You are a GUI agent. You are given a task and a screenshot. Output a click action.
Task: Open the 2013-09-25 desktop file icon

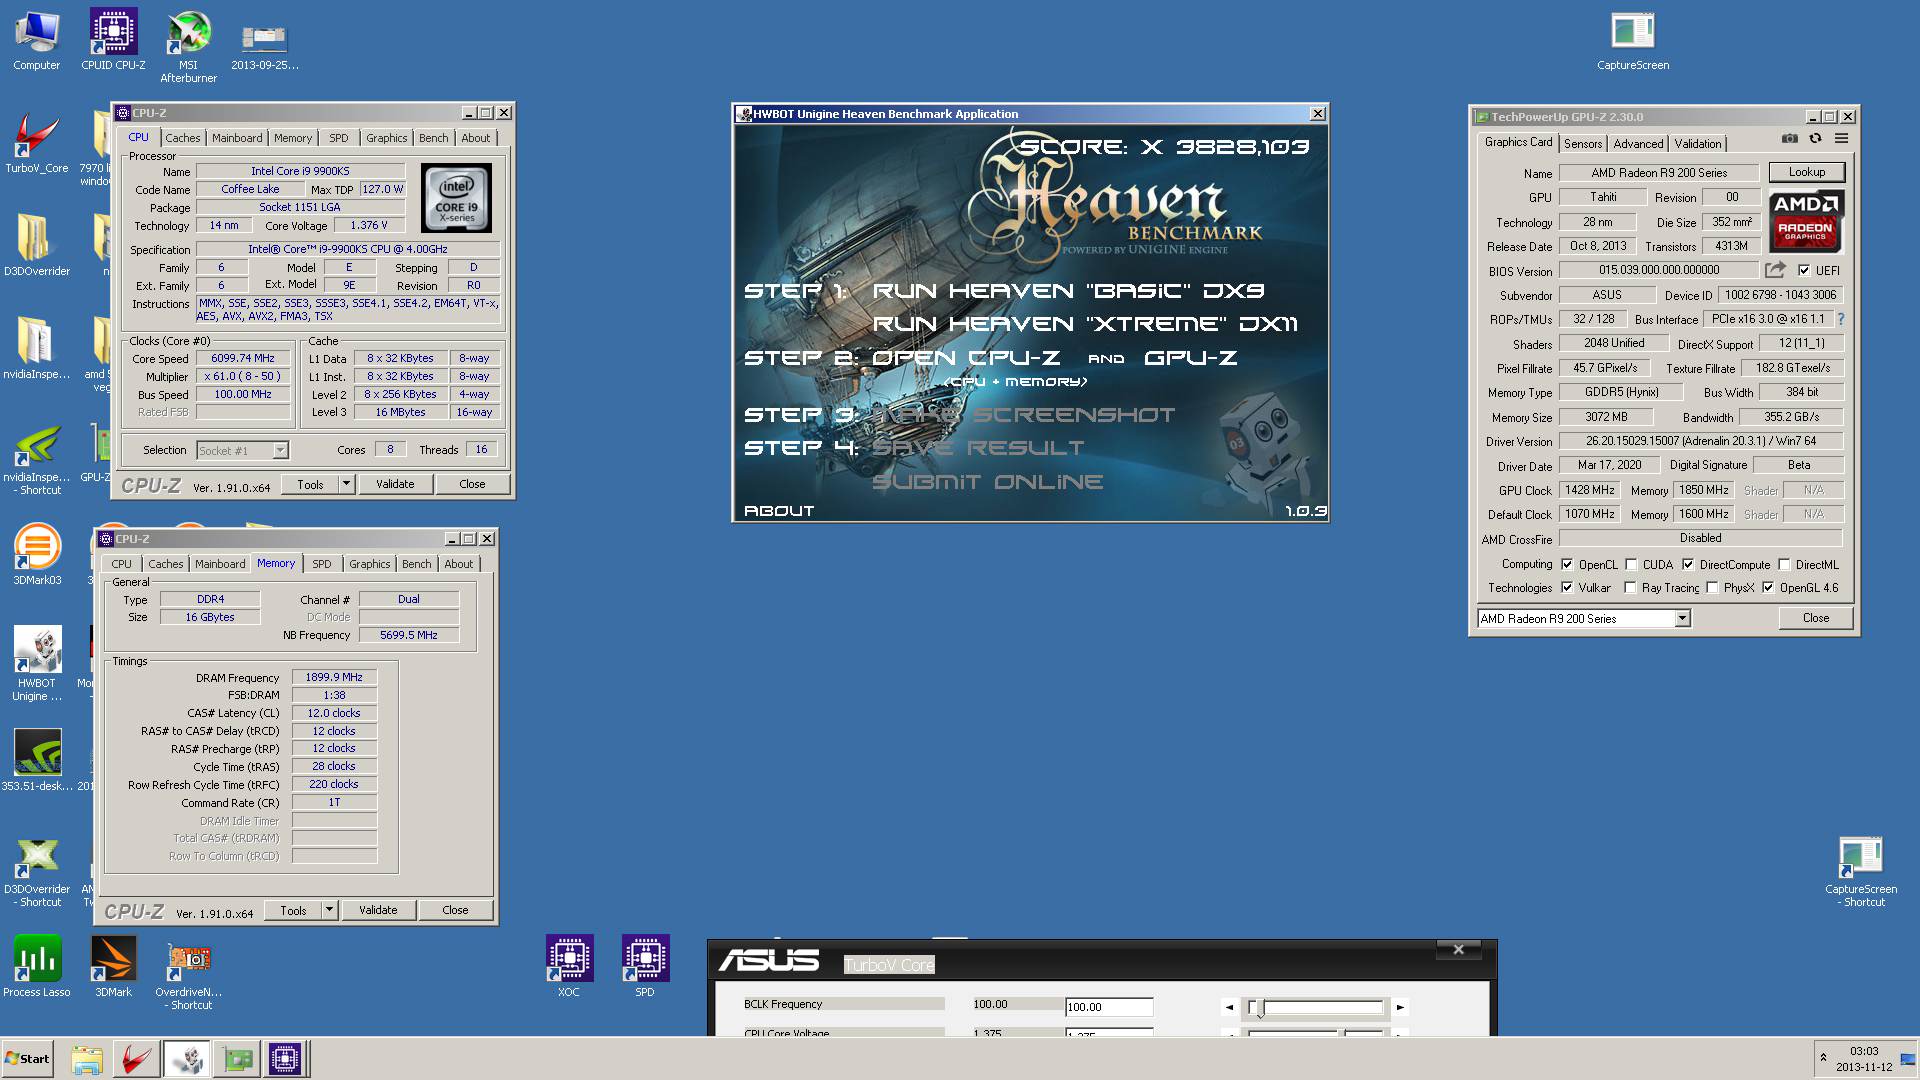pyautogui.click(x=264, y=47)
